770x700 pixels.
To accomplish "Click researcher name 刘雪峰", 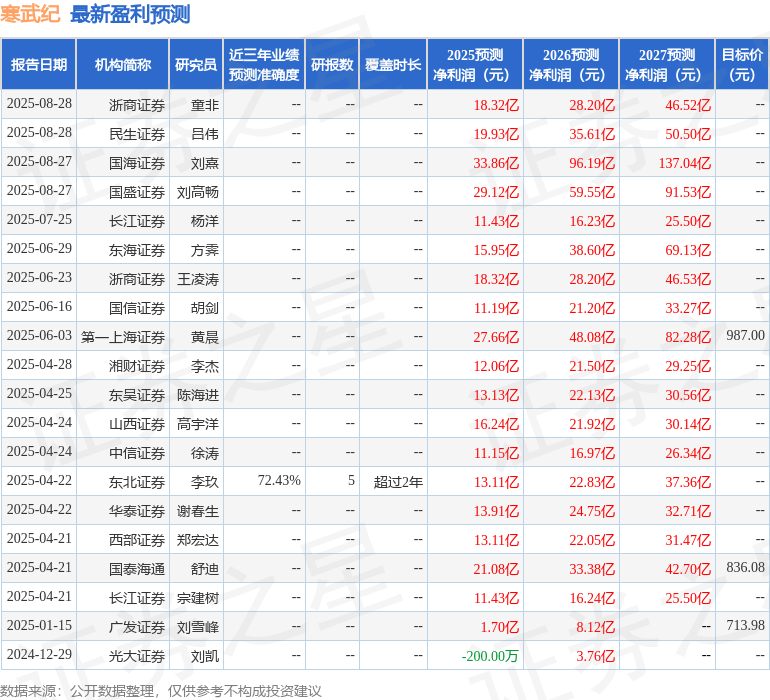I will (198, 627).
